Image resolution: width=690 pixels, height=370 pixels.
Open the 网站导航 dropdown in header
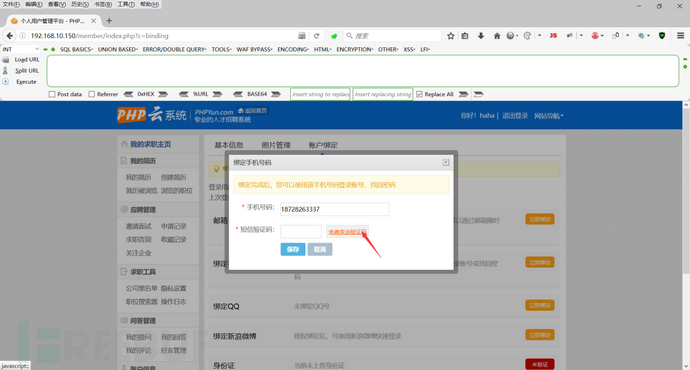pos(549,116)
